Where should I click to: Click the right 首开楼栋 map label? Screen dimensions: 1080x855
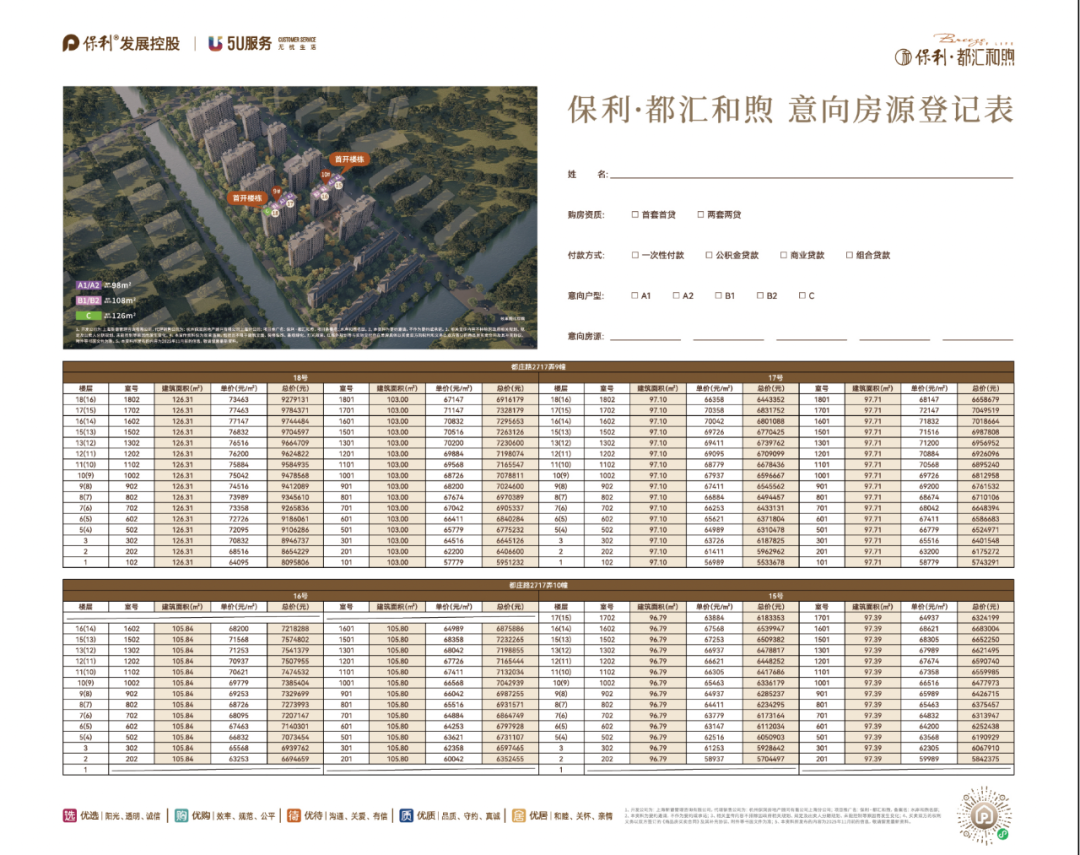(x=350, y=158)
